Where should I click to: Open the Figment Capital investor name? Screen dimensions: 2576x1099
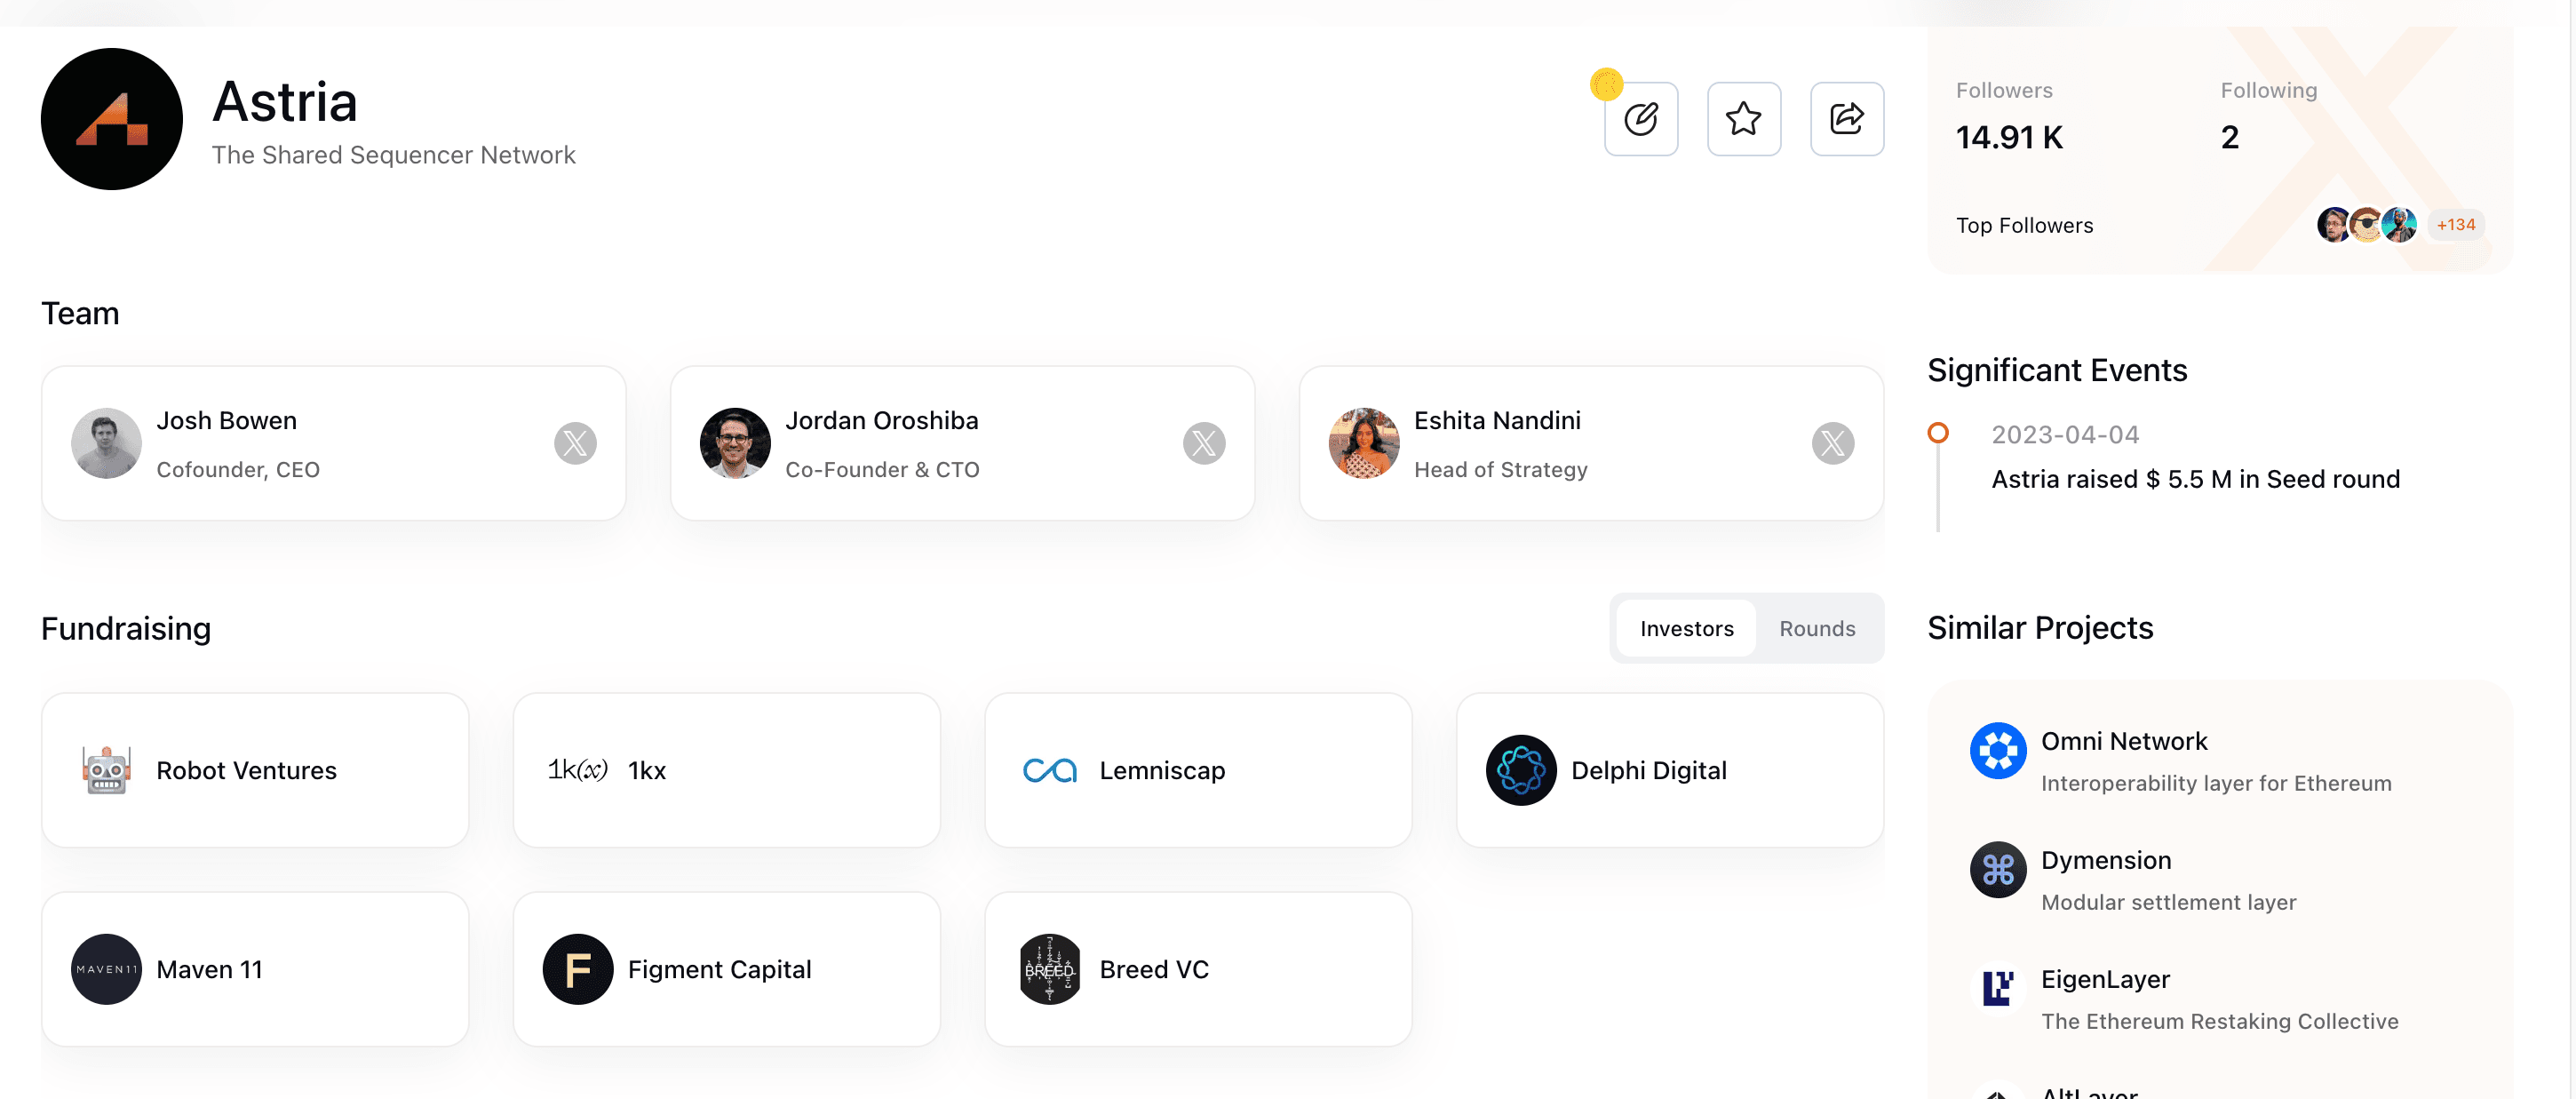tap(719, 969)
